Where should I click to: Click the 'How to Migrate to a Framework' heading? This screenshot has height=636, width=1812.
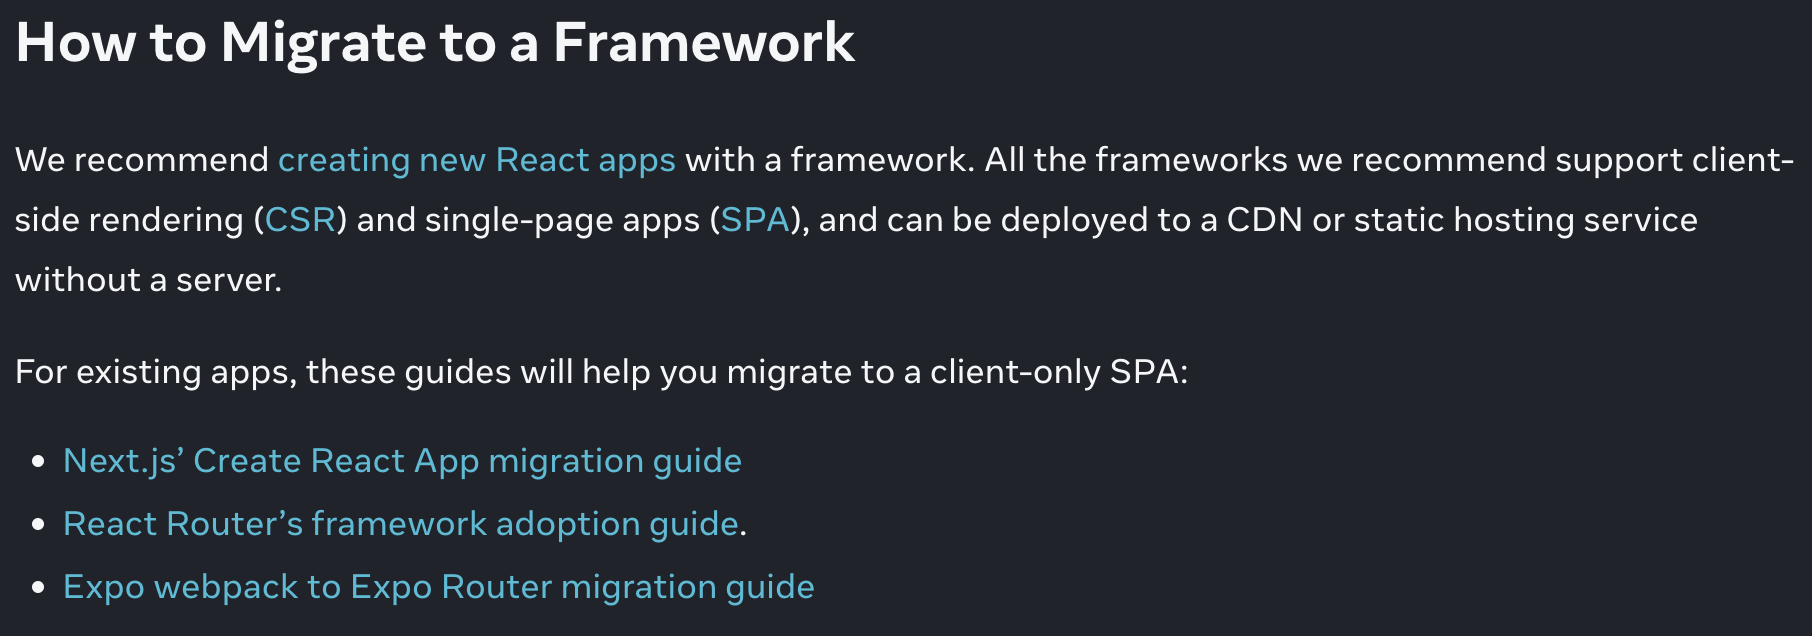[435, 43]
